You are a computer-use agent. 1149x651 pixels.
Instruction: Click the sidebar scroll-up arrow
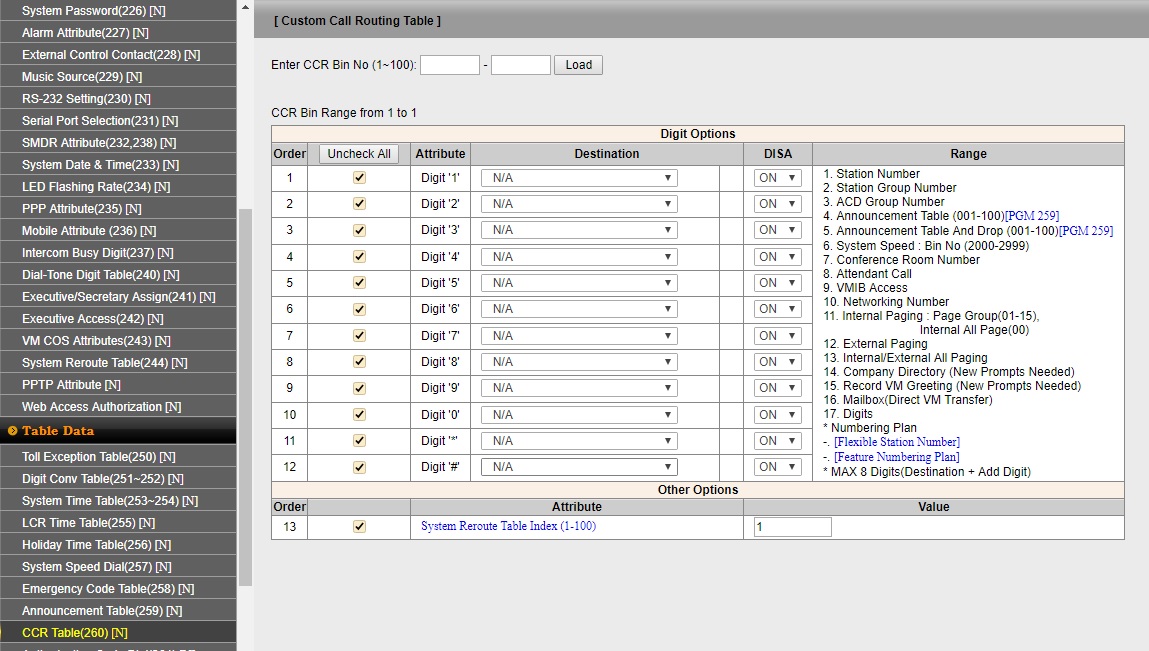[x=245, y=8]
